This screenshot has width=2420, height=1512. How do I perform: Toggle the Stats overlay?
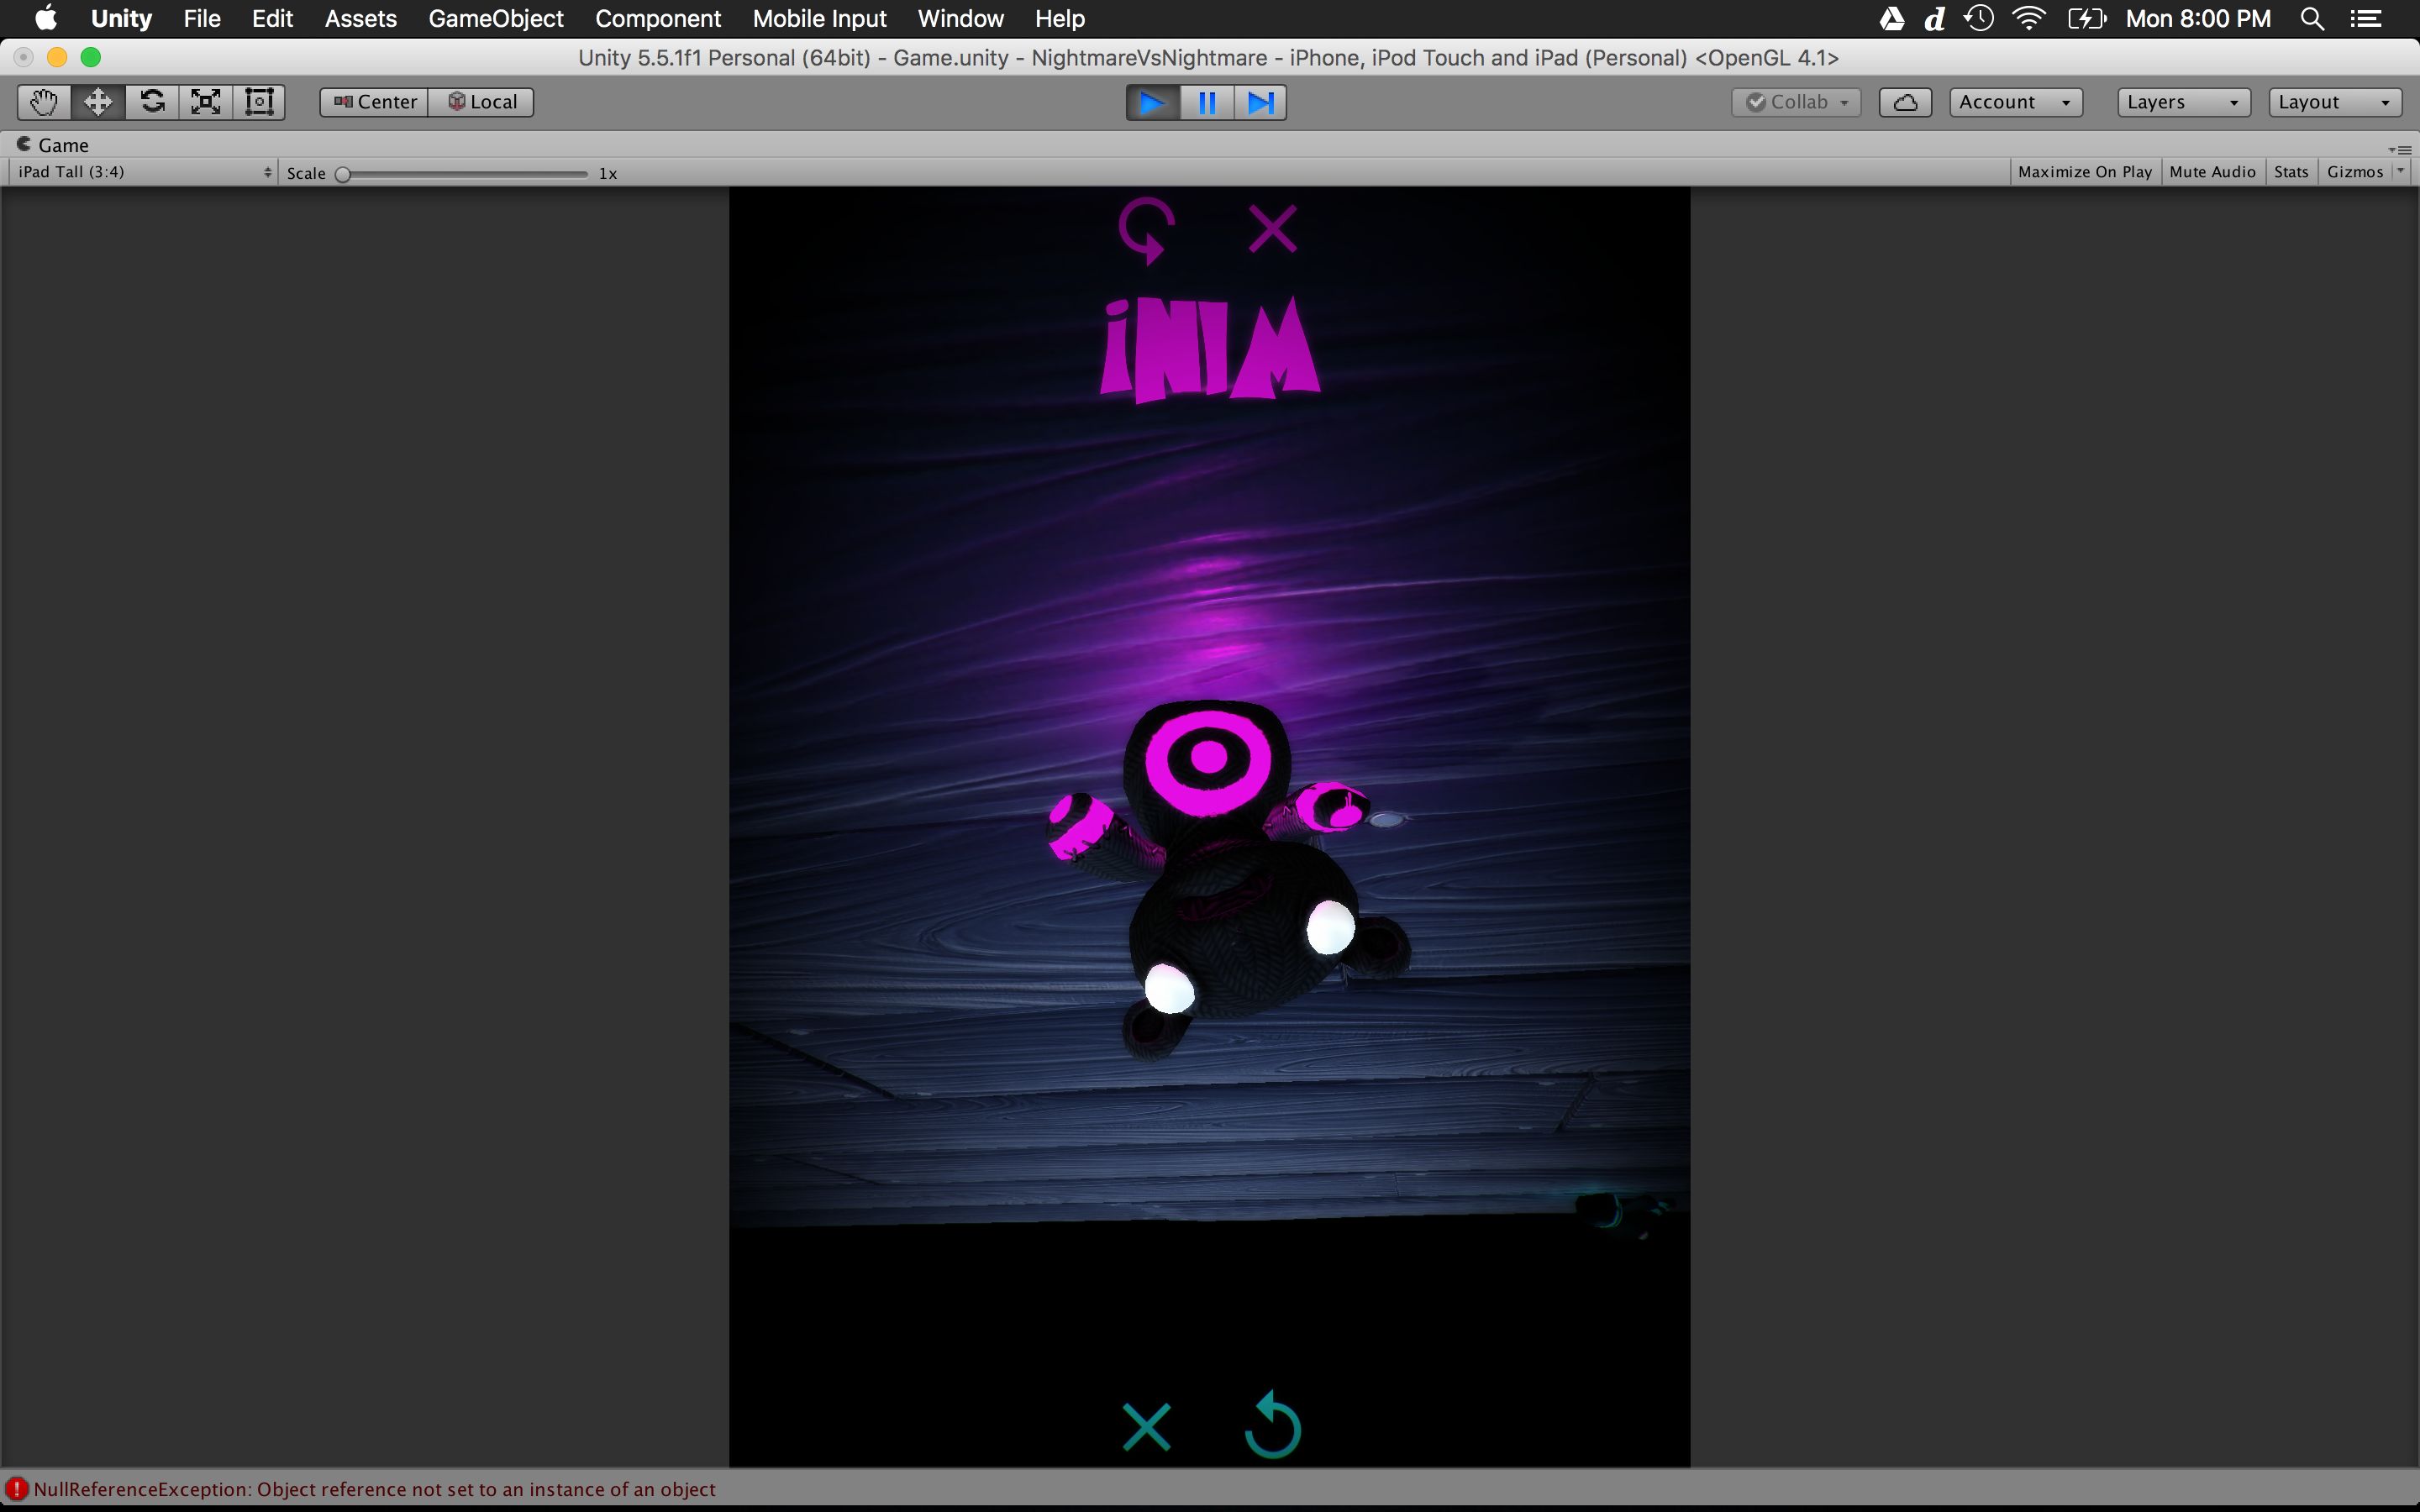tap(2290, 172)
